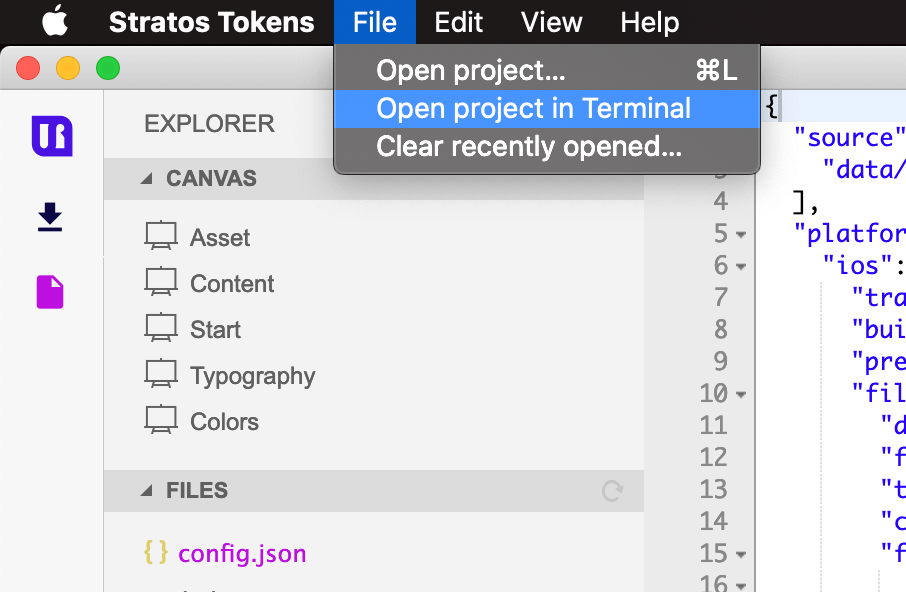This screenshot has width=906, height=592.
Task: Choose Clear recently opened...
Action: 547,147
